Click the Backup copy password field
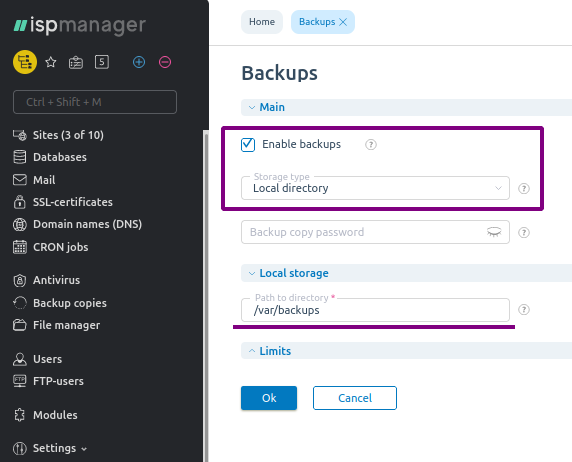The width and height of the screenshot is (572, 462). coord(375,232)
